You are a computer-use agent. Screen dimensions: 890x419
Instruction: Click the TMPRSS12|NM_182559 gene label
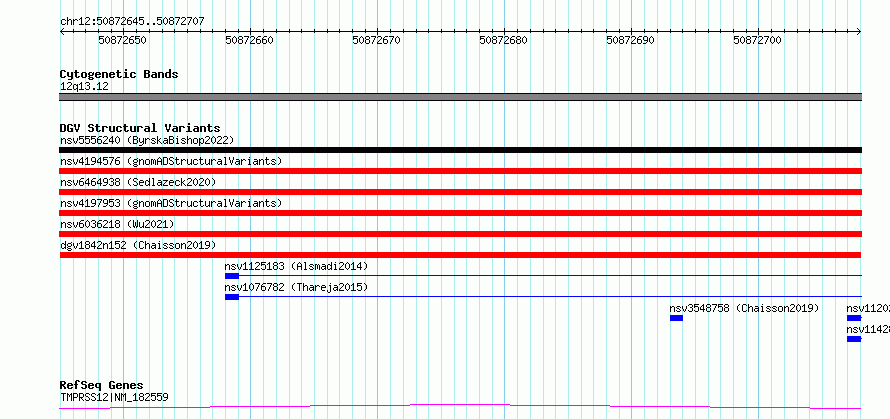pyautogui.click(x=114, y=397)
